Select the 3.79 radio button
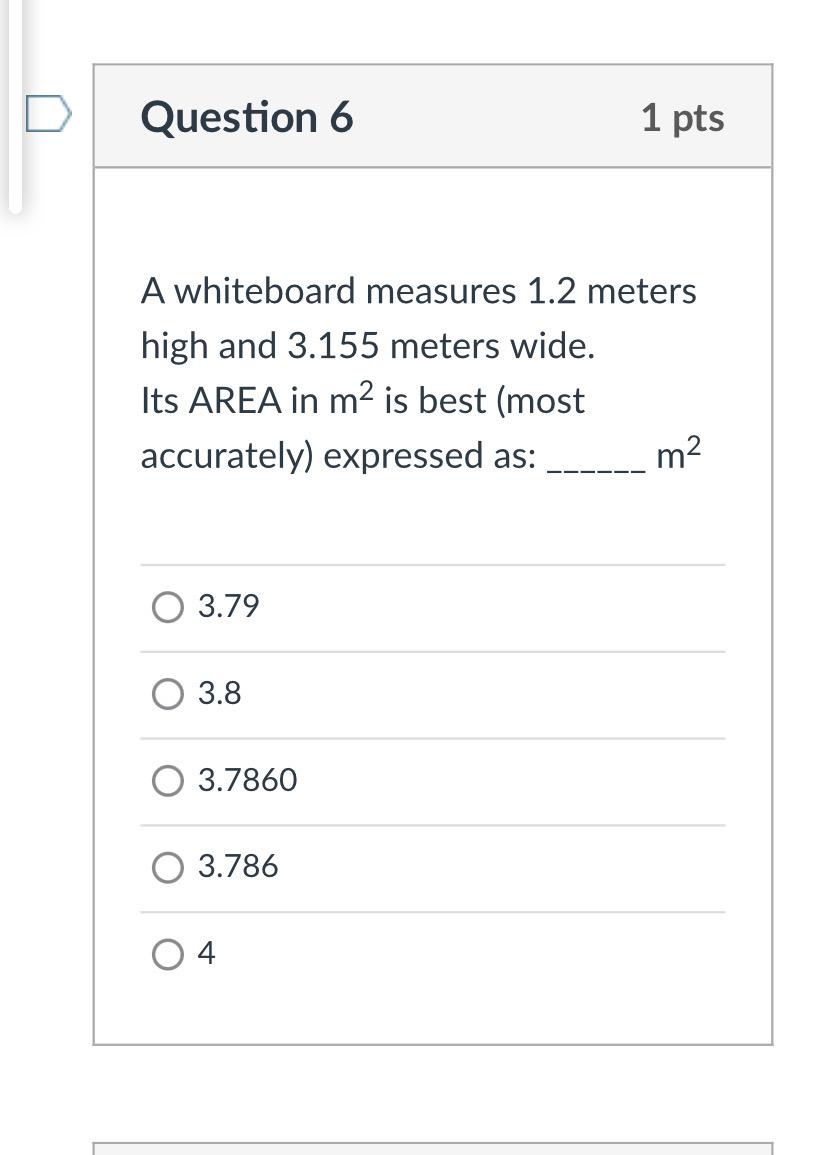828x1155 pixels. [168, 608]
